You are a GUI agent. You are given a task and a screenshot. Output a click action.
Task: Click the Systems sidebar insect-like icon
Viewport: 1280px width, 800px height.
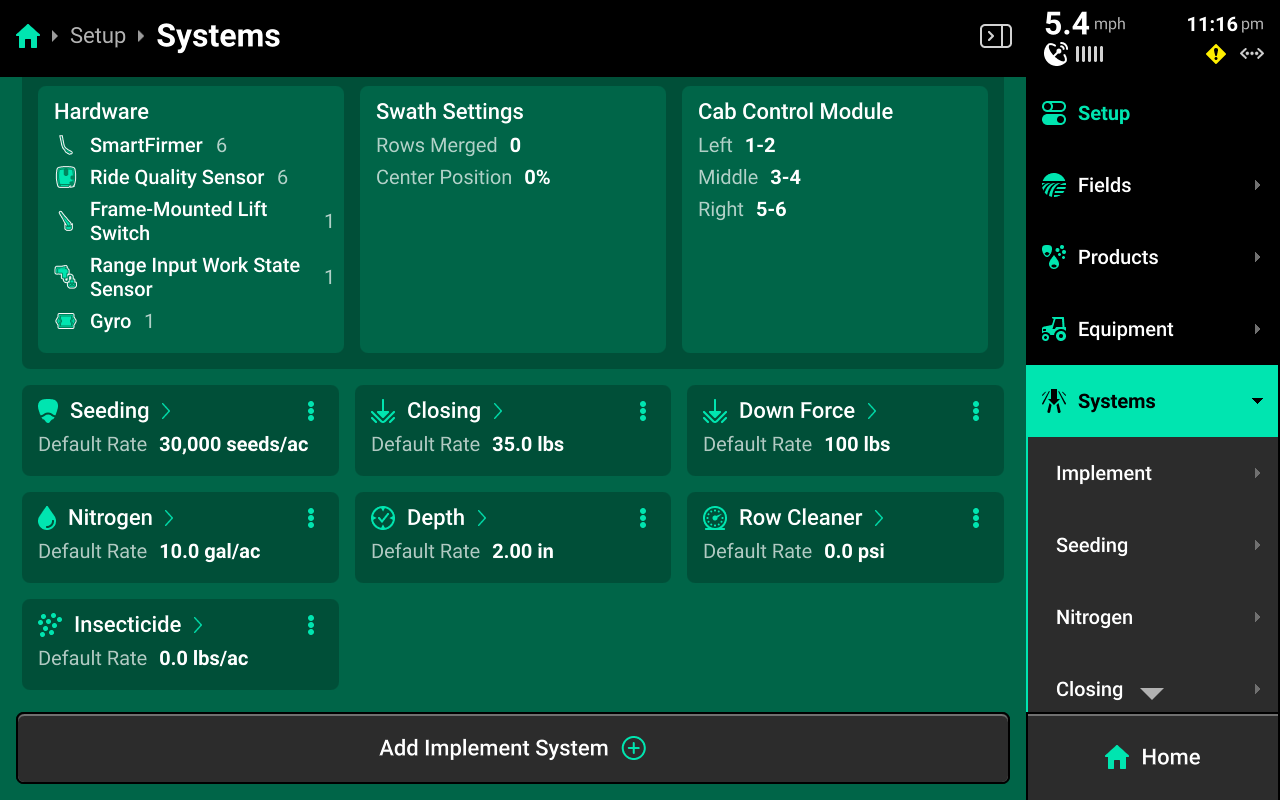click(x=1054, y=401)
